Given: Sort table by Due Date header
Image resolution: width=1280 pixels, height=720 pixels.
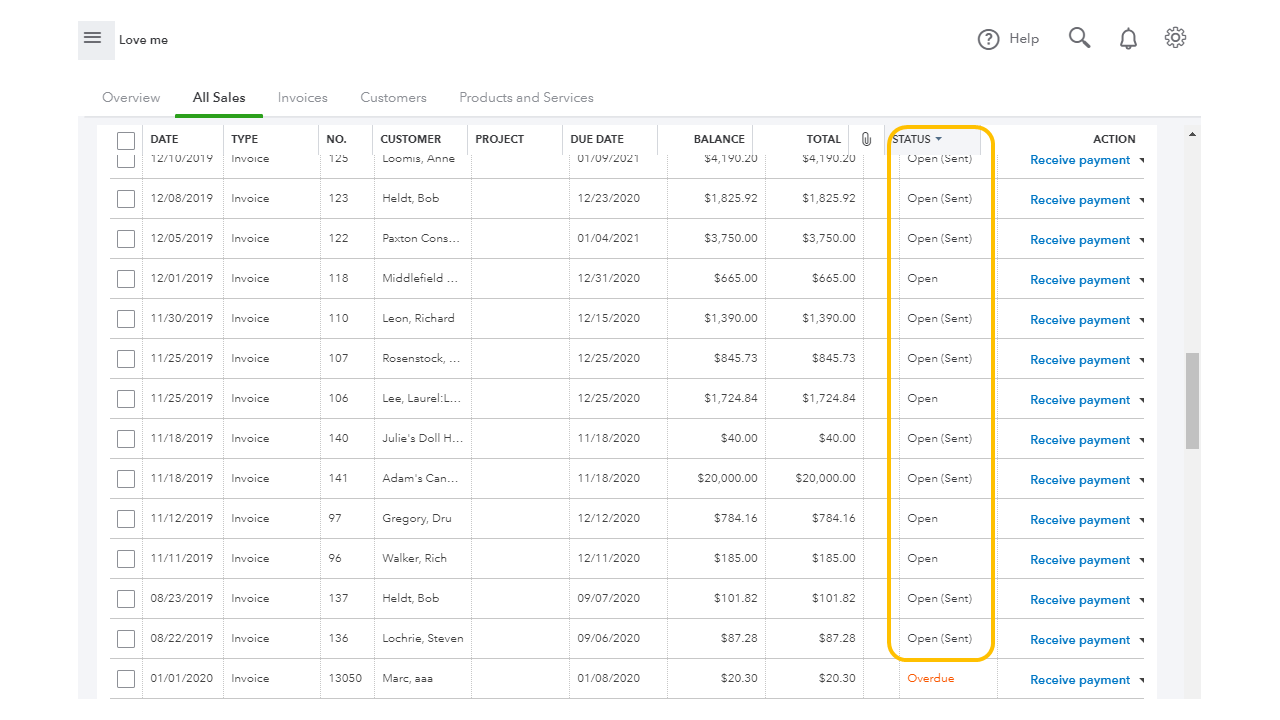Looking at the screenshot, I should tap(597, 139).
